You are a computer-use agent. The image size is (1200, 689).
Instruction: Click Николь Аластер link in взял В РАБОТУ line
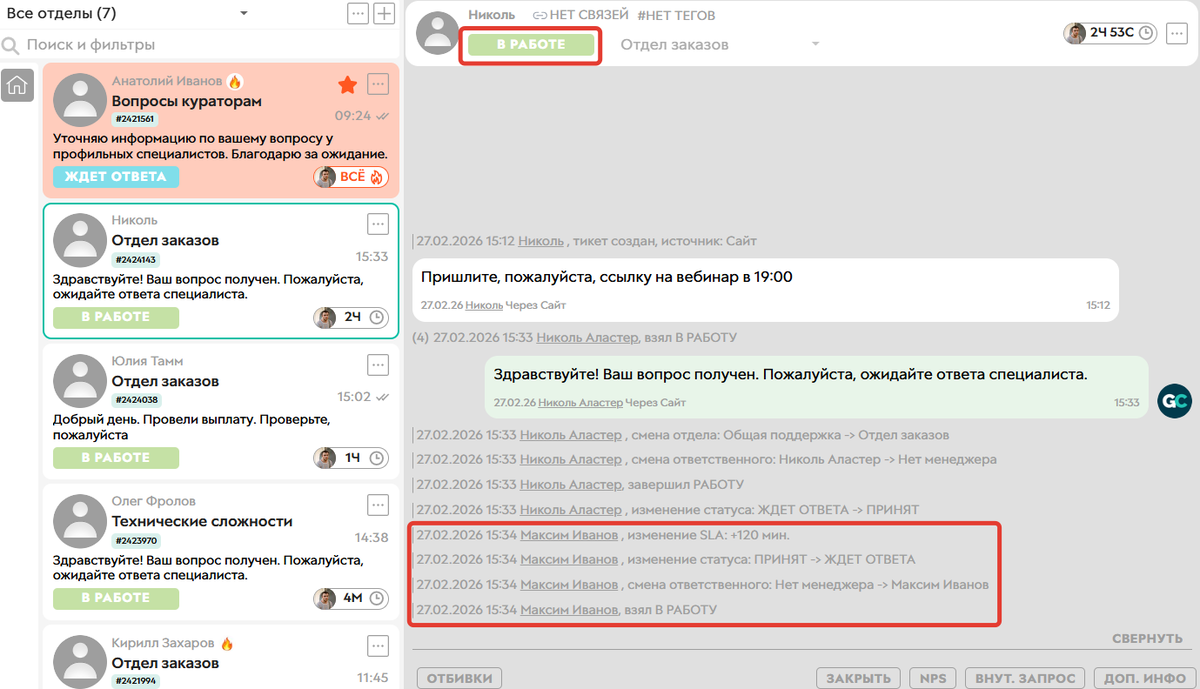click(585, 338)
